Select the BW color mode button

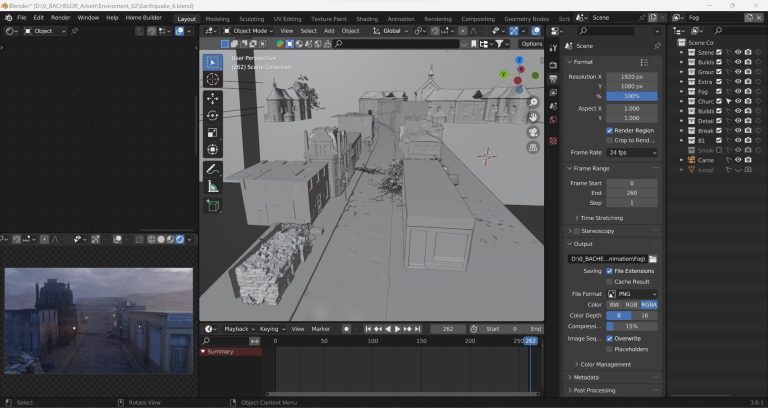pyautogui.click(x=614, y=304)
